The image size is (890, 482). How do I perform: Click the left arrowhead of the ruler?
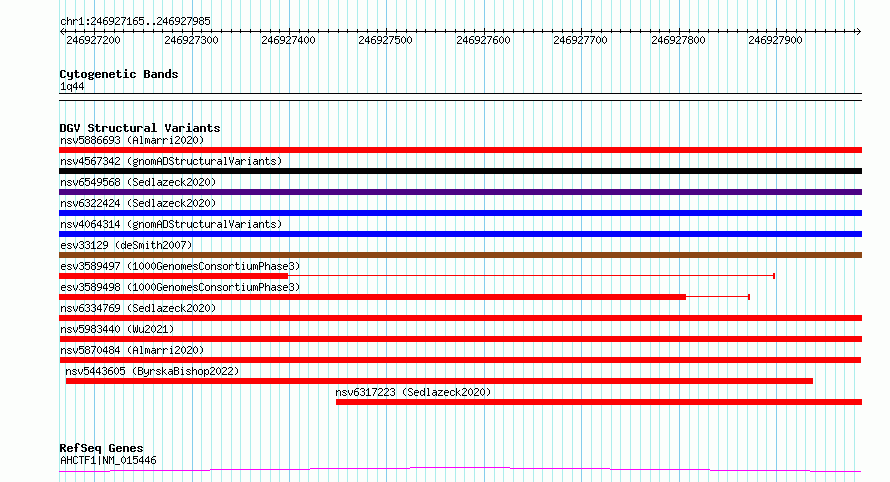tap(62, 31)
